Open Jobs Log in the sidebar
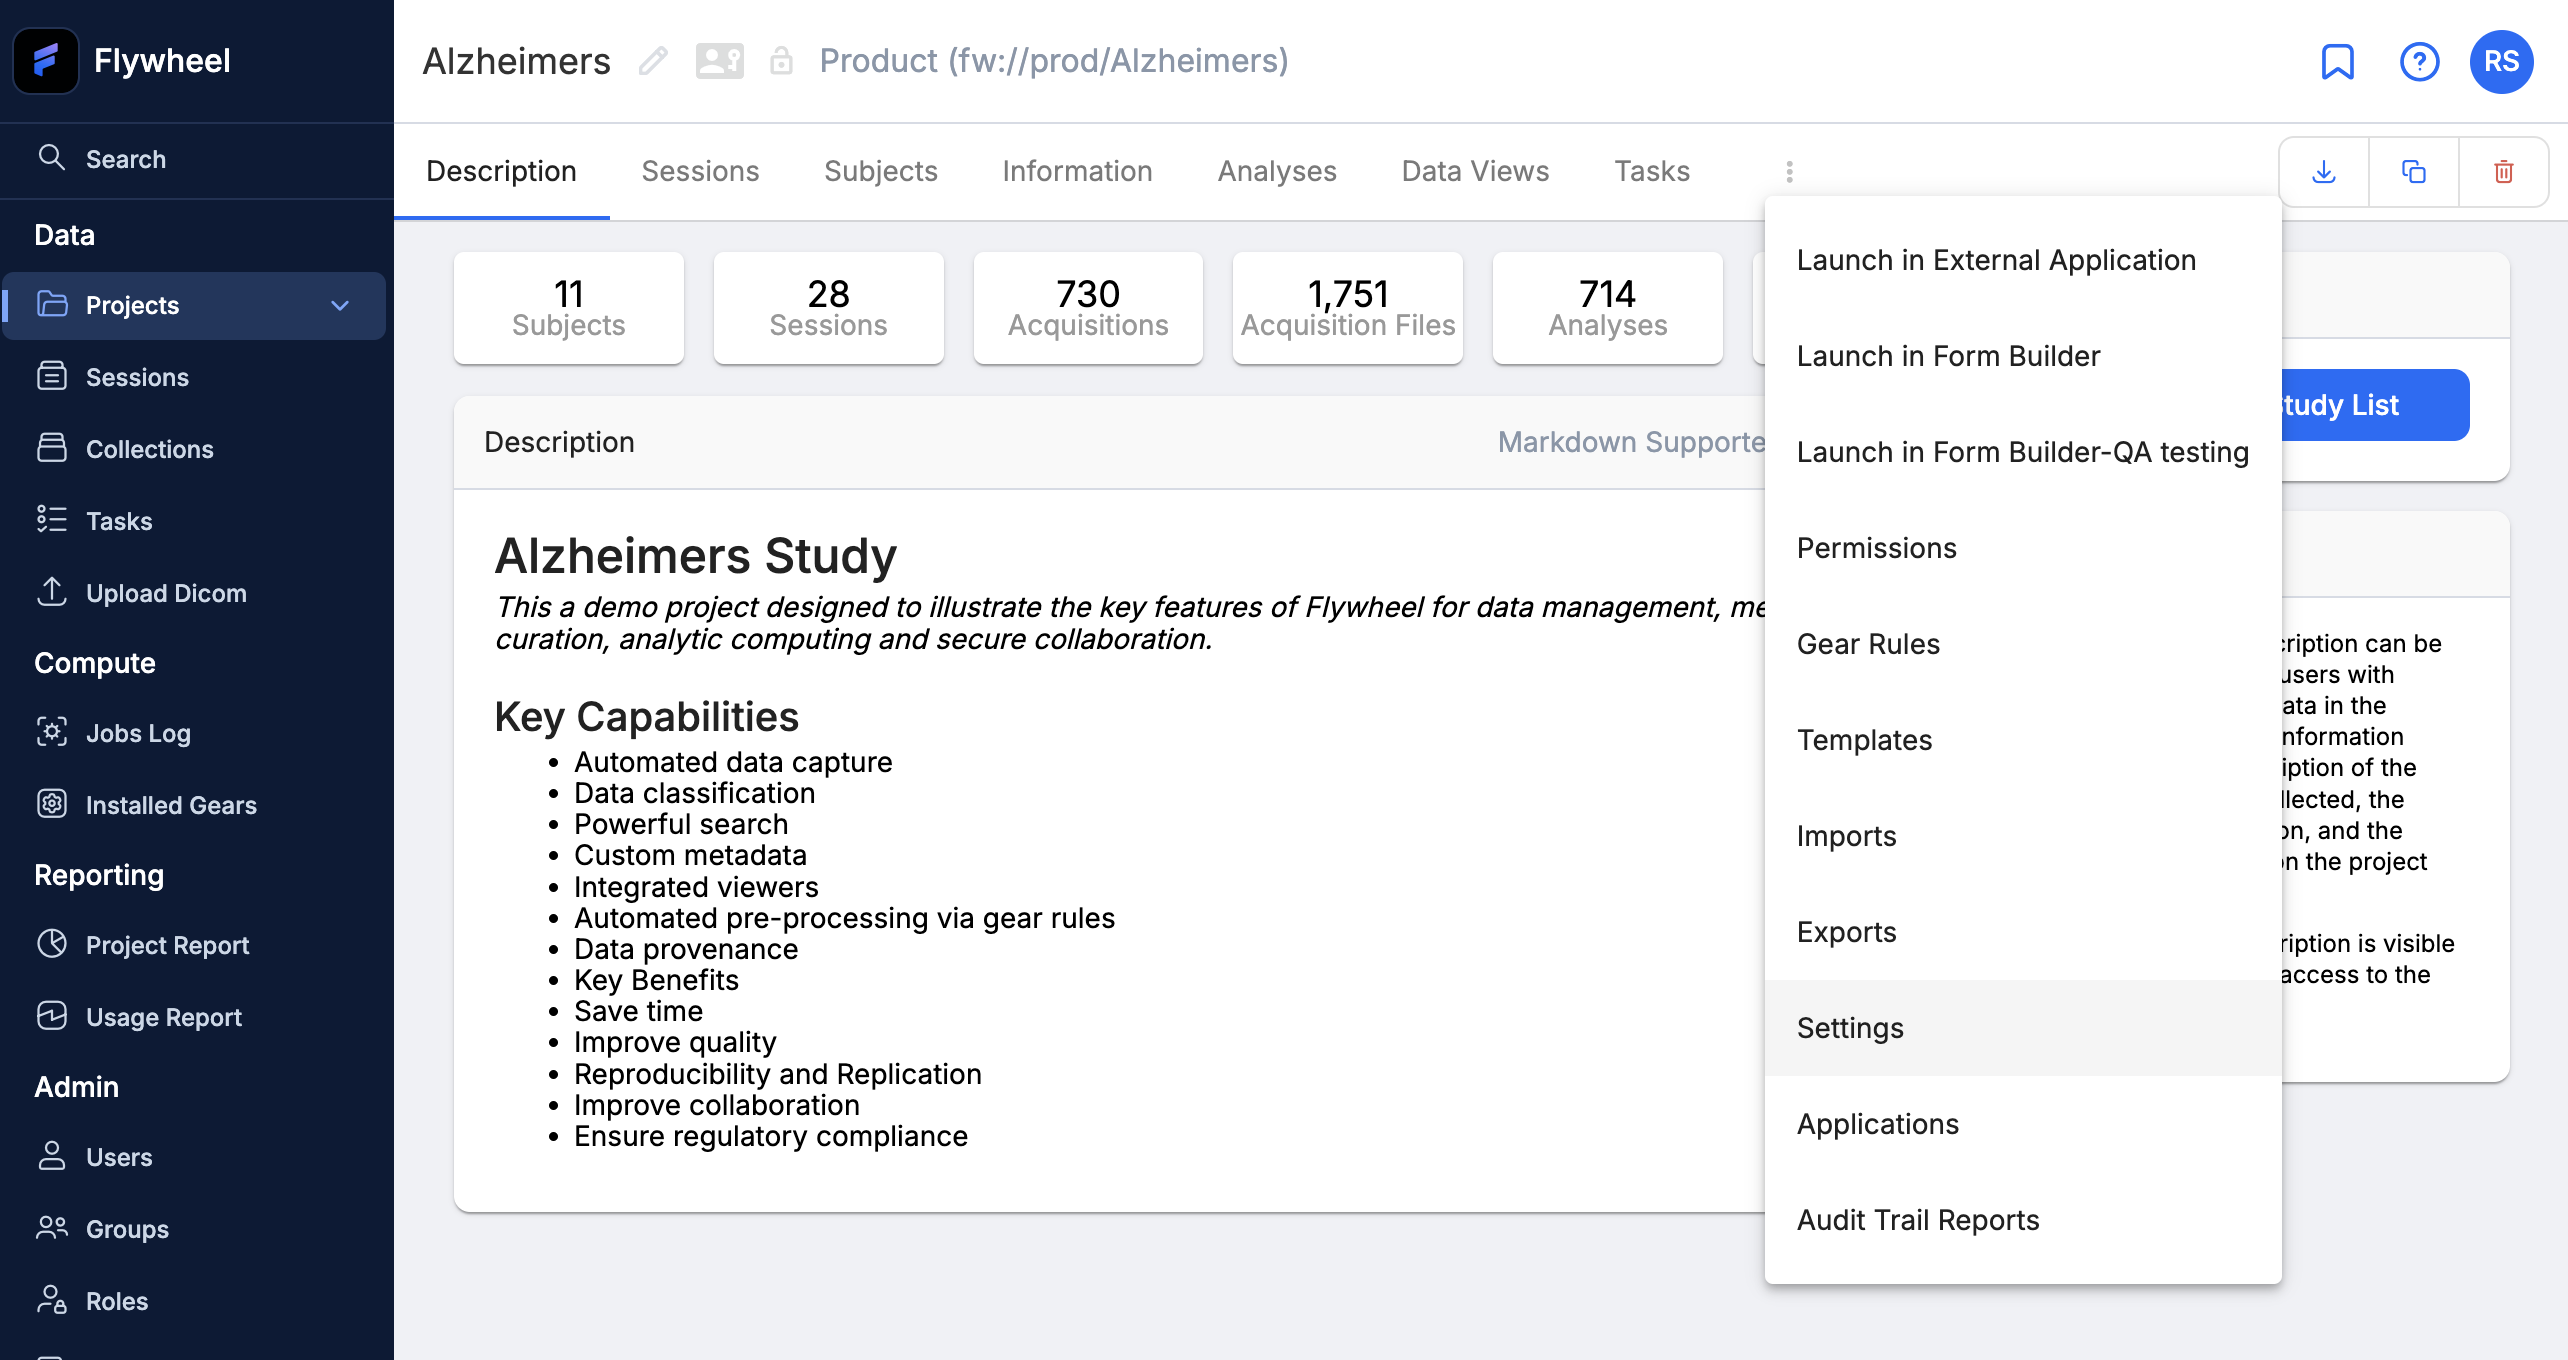 coord(194,733)
